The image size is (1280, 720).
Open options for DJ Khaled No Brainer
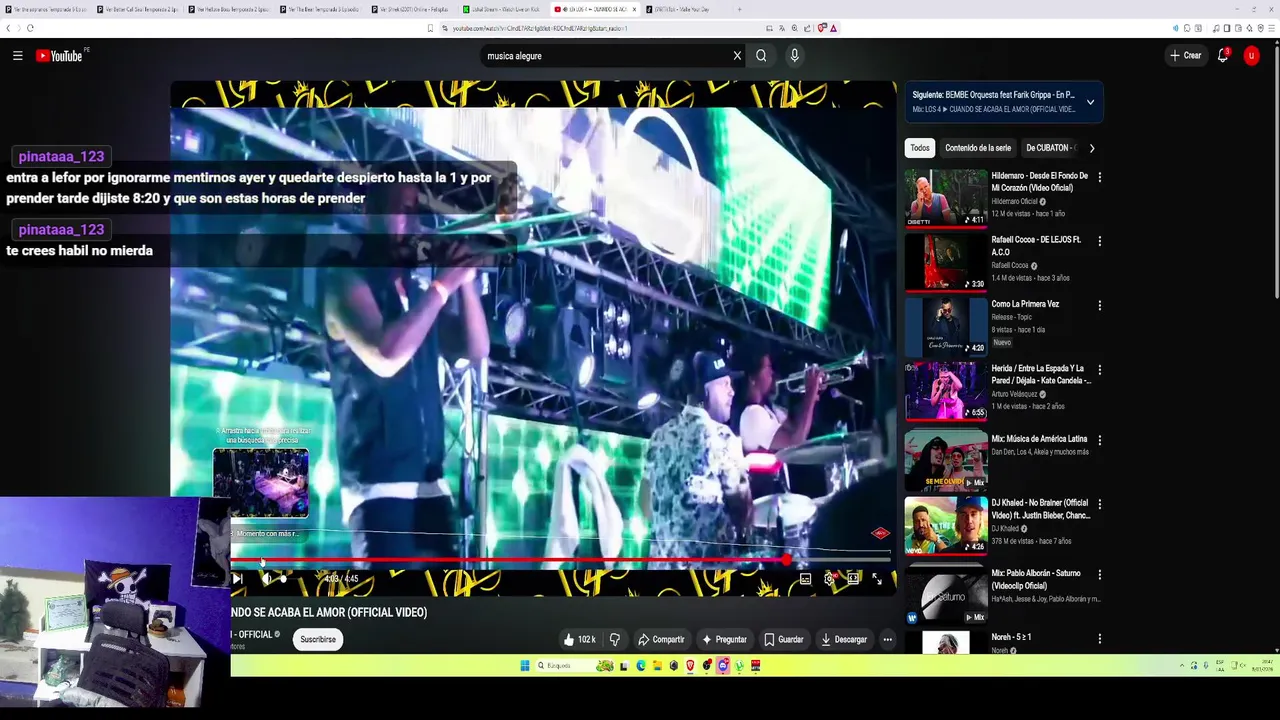(1099, 504)
